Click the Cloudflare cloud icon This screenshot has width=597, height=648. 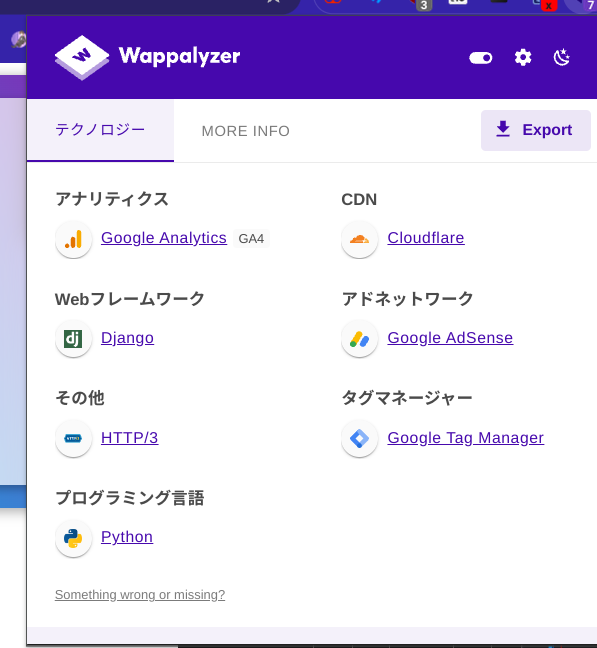359,239
